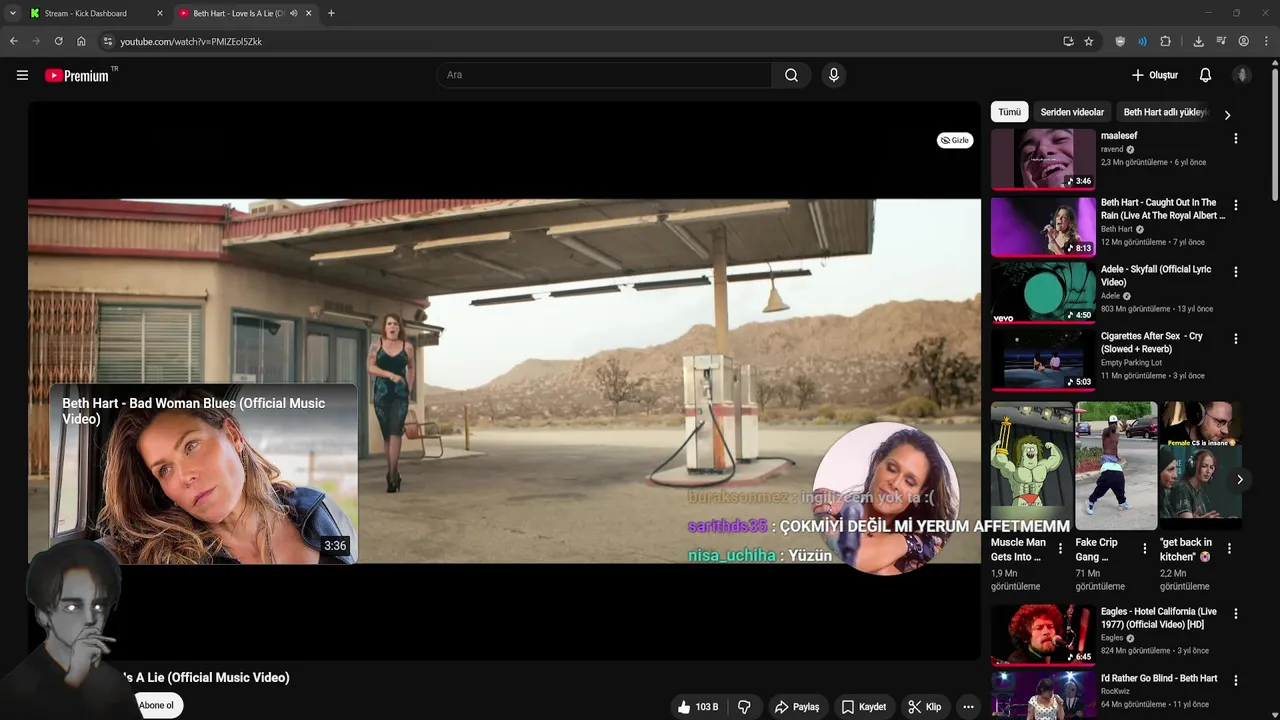Like the video with thumbs up
1280x720 pixels.
pos(698,707)
